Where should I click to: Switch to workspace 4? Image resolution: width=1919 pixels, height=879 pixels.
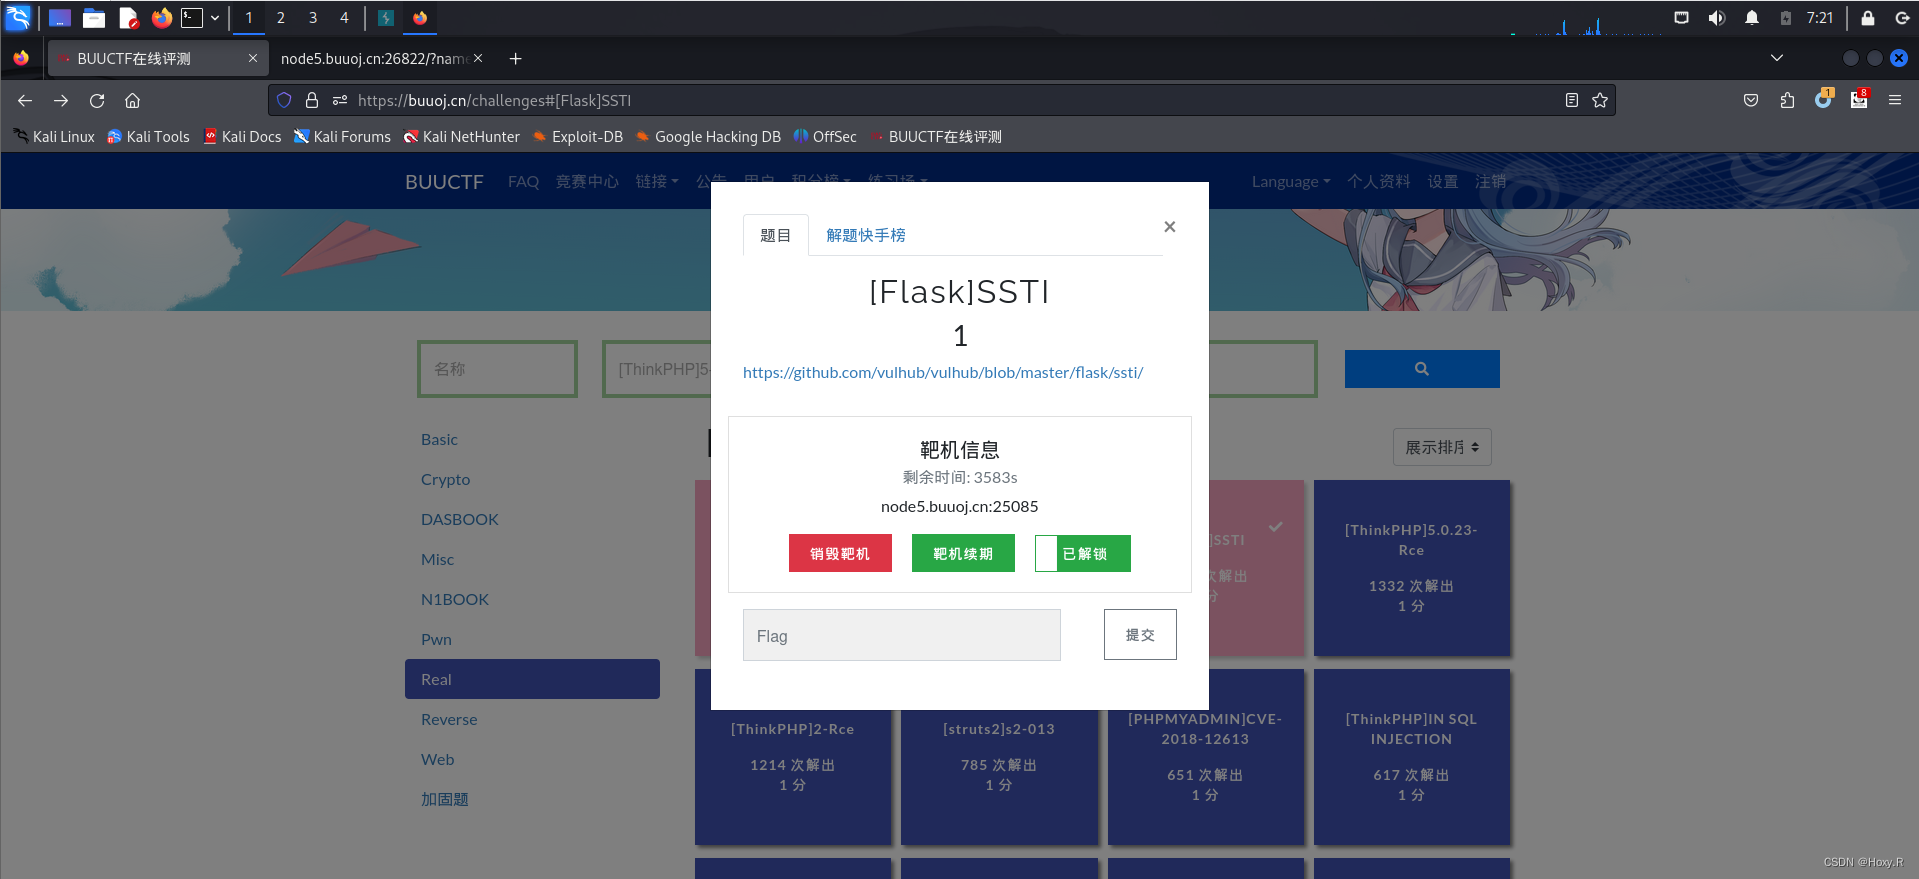pos(344,18)
